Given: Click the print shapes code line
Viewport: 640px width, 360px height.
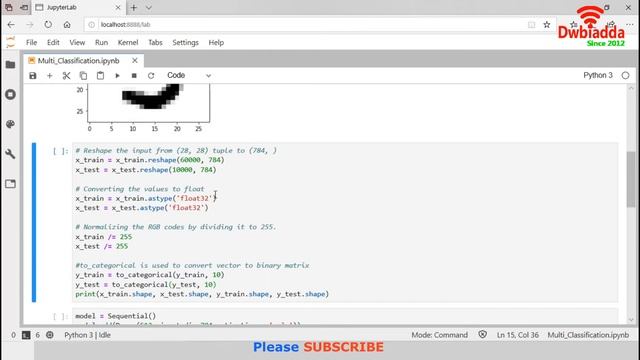Looking at the screenshot, I should pos(202,294).
